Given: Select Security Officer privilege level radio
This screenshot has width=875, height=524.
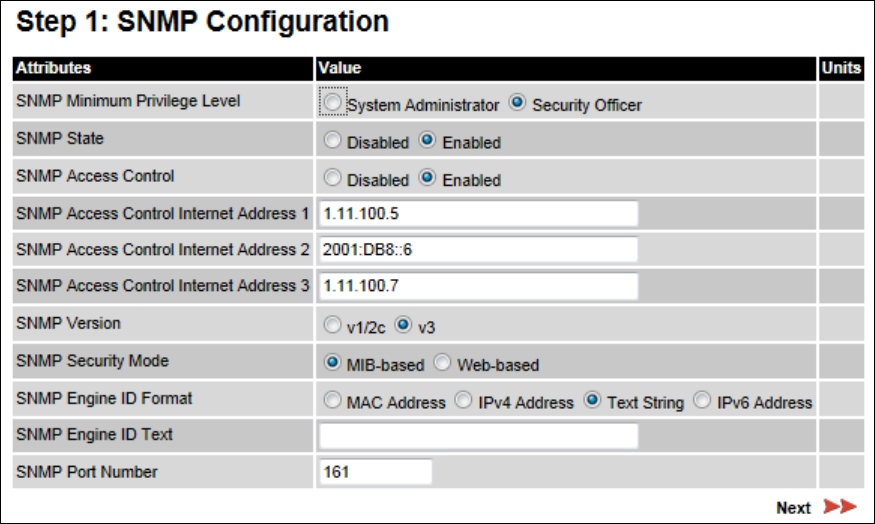Looking at the screenshot, I should (517, 102).
